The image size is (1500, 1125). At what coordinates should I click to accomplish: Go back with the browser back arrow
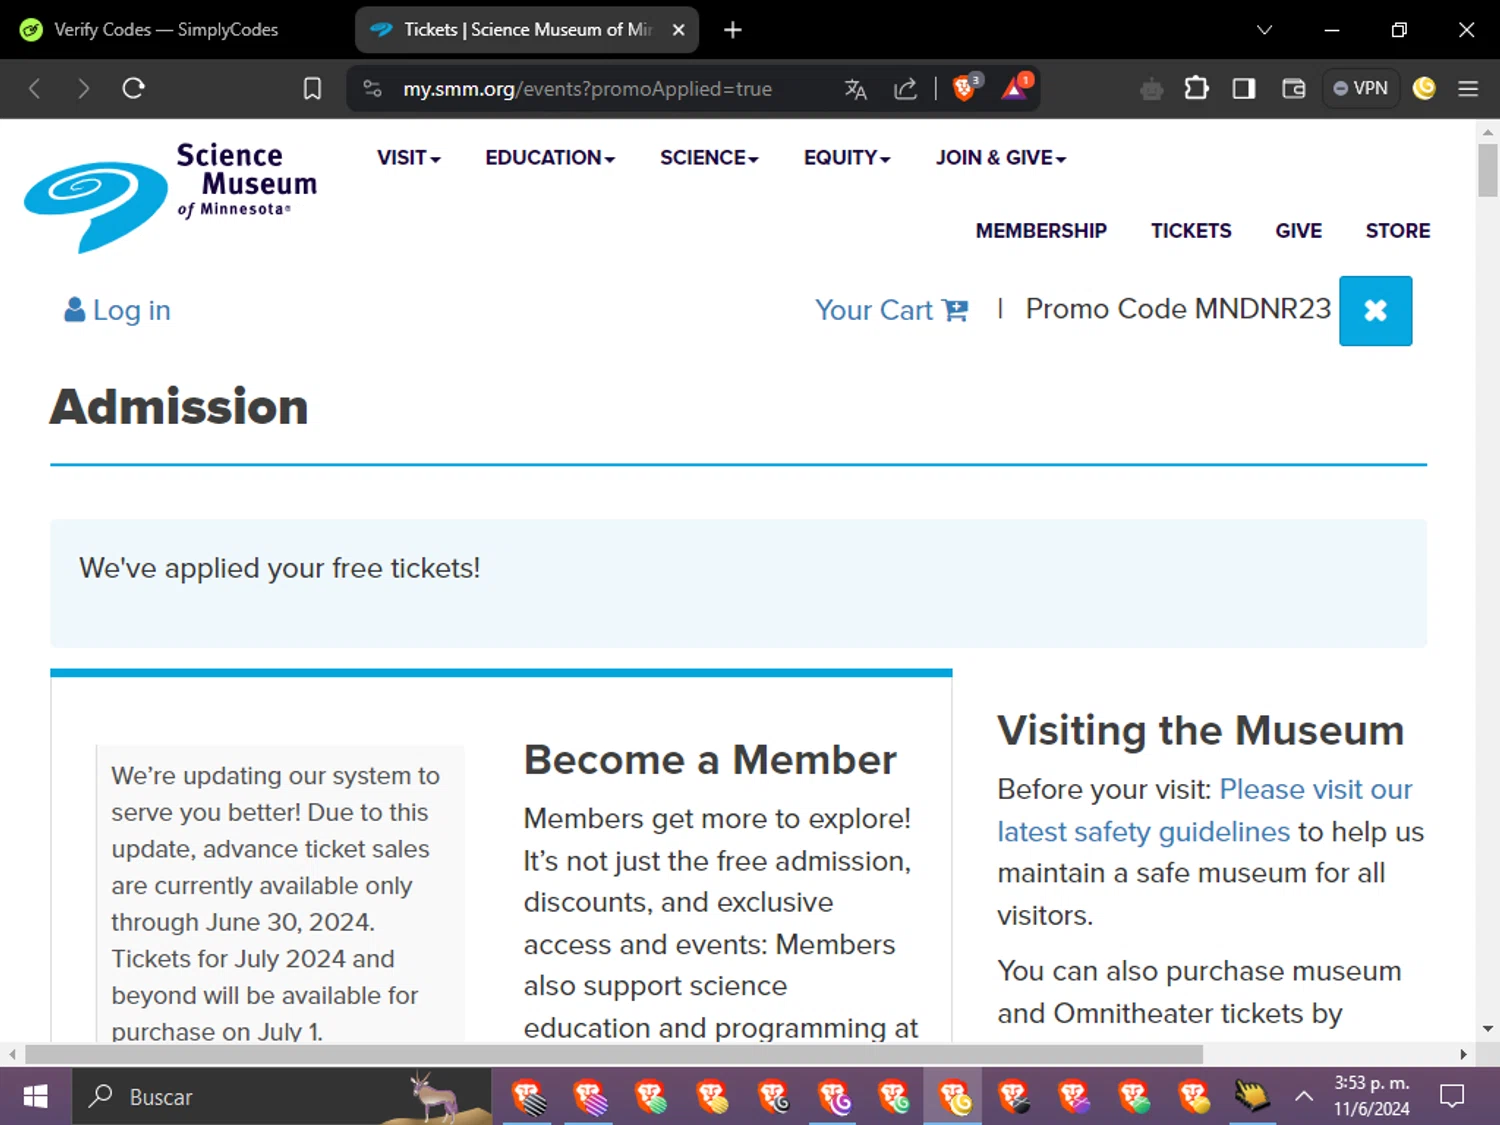(x=35, y=89)
